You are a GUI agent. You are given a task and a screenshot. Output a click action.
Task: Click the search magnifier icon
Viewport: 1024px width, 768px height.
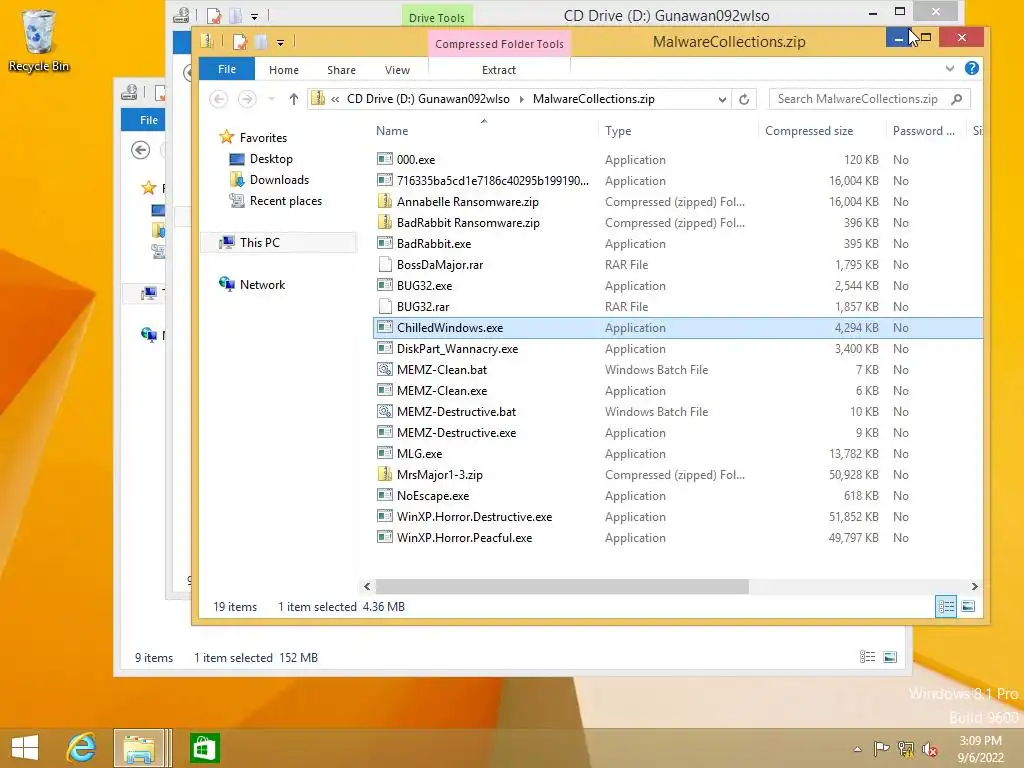click(957, 99)
